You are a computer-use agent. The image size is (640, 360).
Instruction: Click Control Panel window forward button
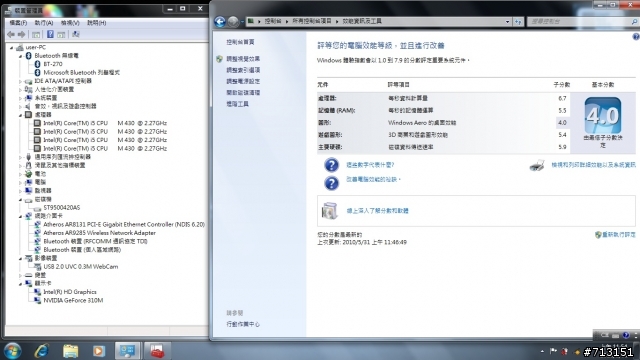[x=233, y=22]
